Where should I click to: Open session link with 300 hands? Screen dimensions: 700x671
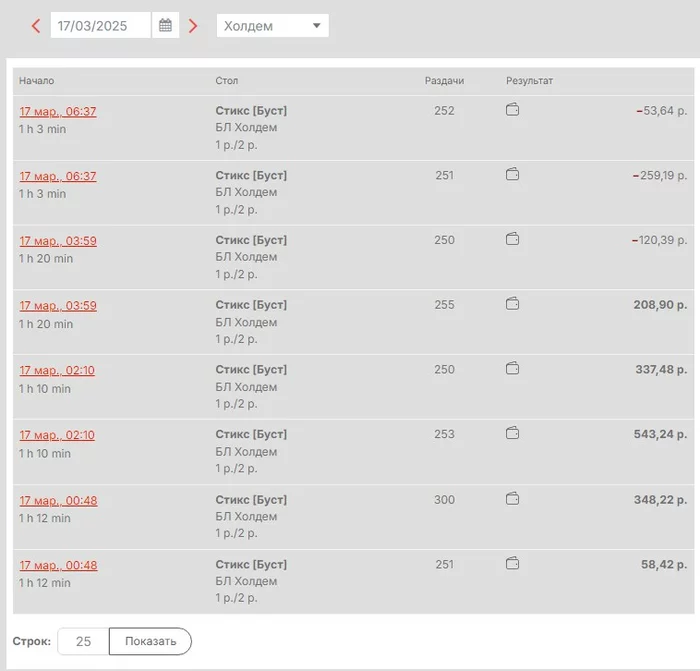tap(58, 501)
